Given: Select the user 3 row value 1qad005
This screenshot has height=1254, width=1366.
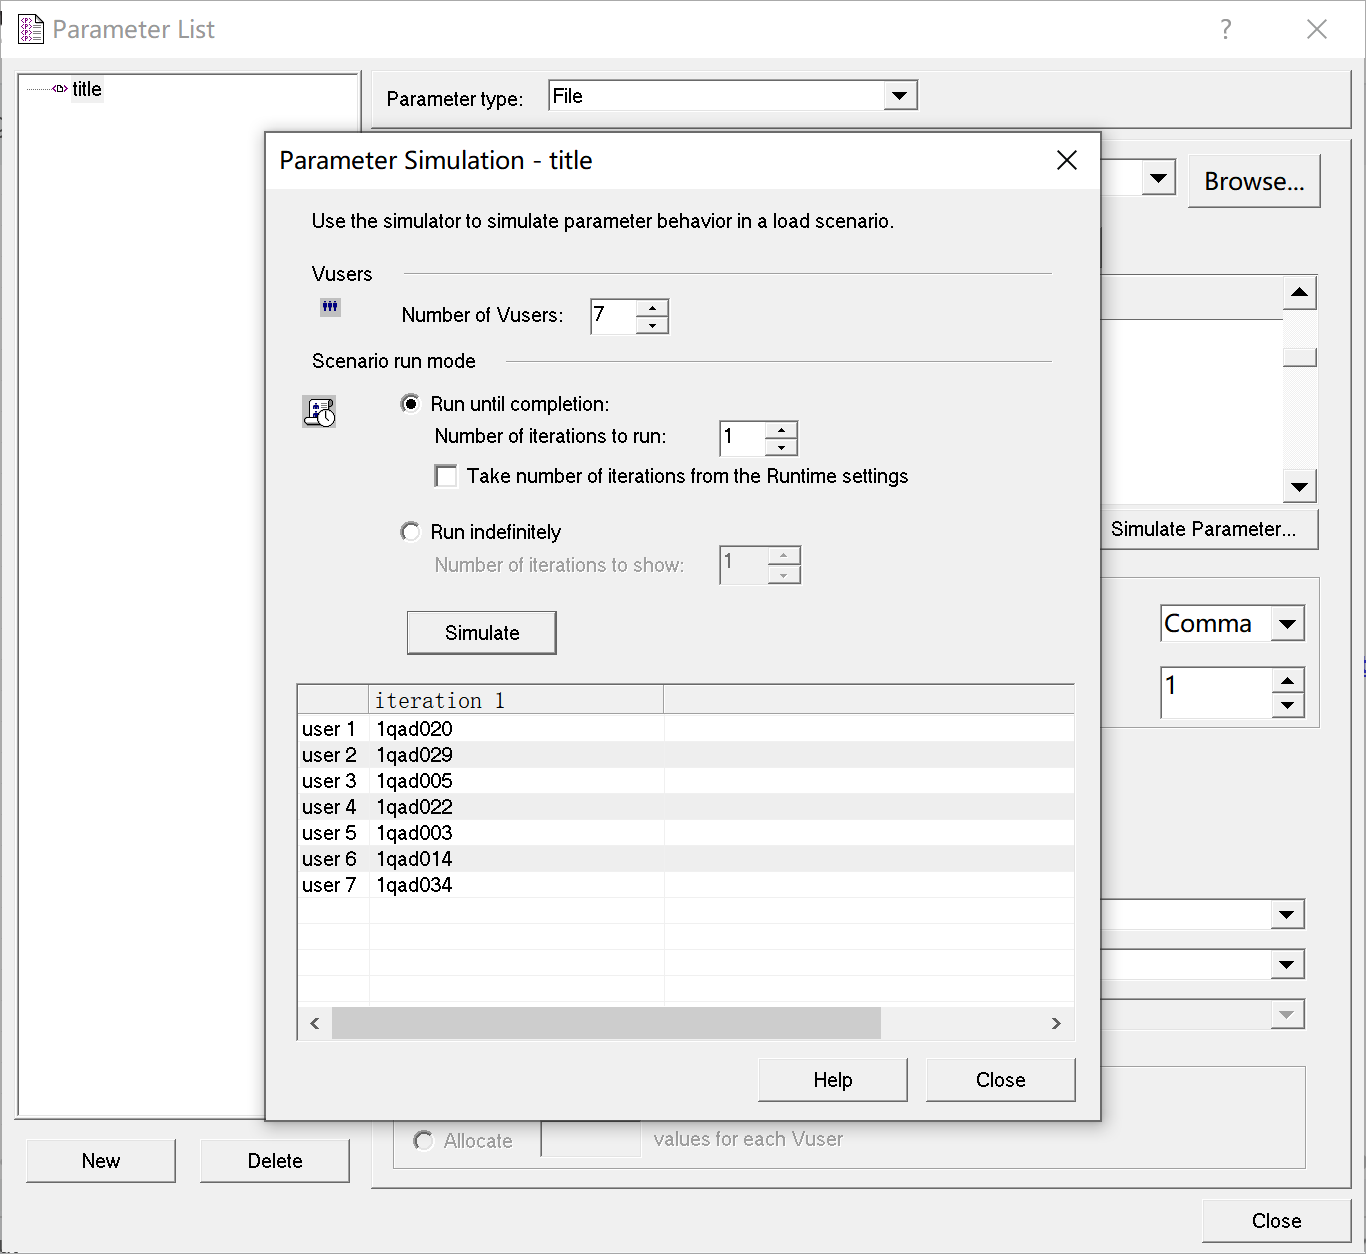Looking at the screenshot, I should (414, 781).
